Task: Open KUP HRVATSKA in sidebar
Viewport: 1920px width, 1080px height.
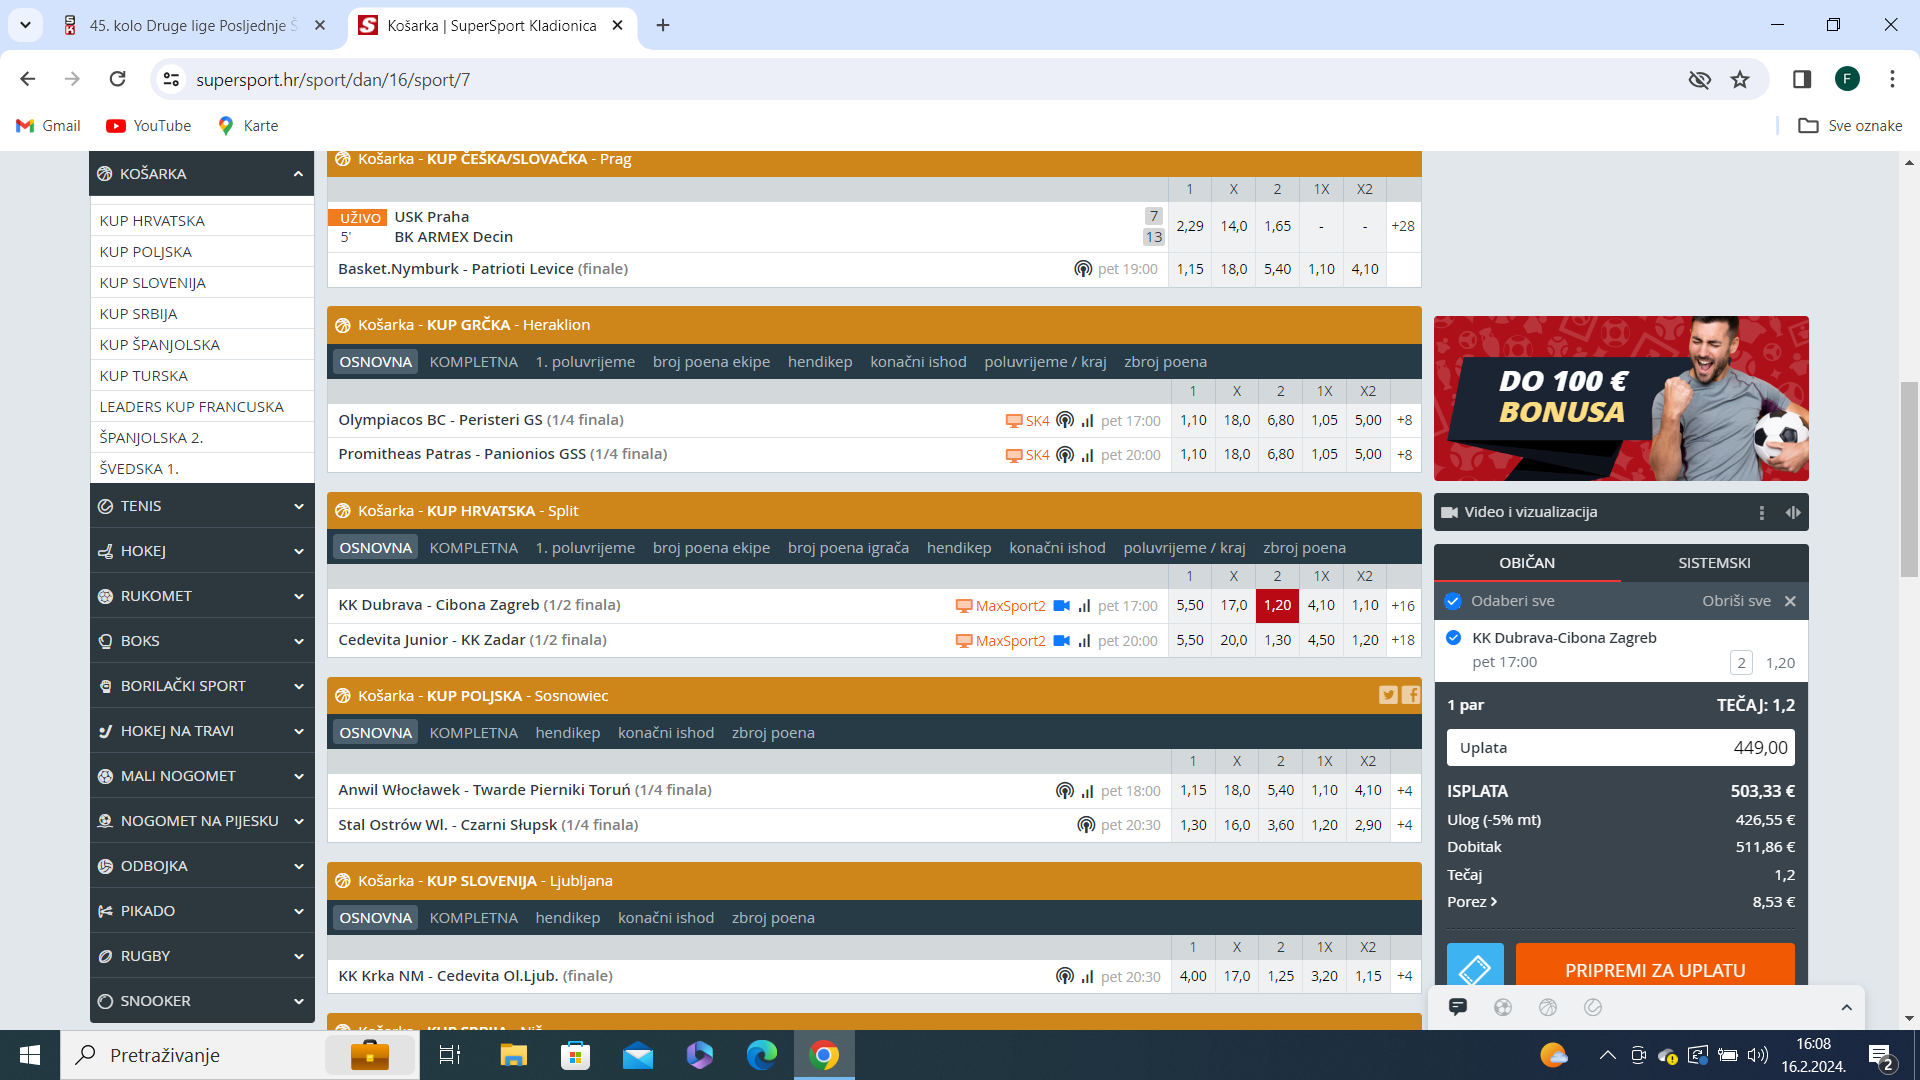Action: 152,221
